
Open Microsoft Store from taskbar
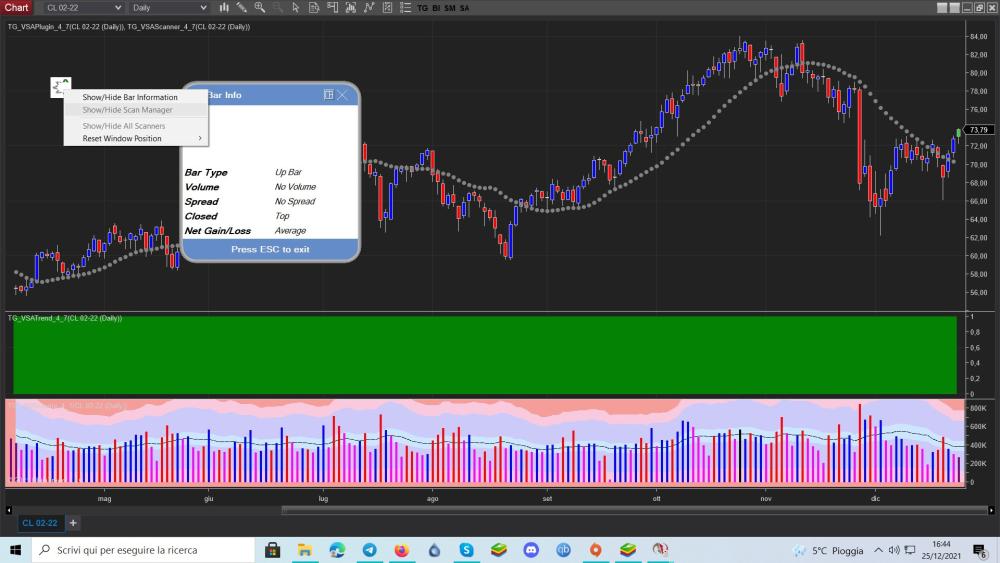point(272,550)
